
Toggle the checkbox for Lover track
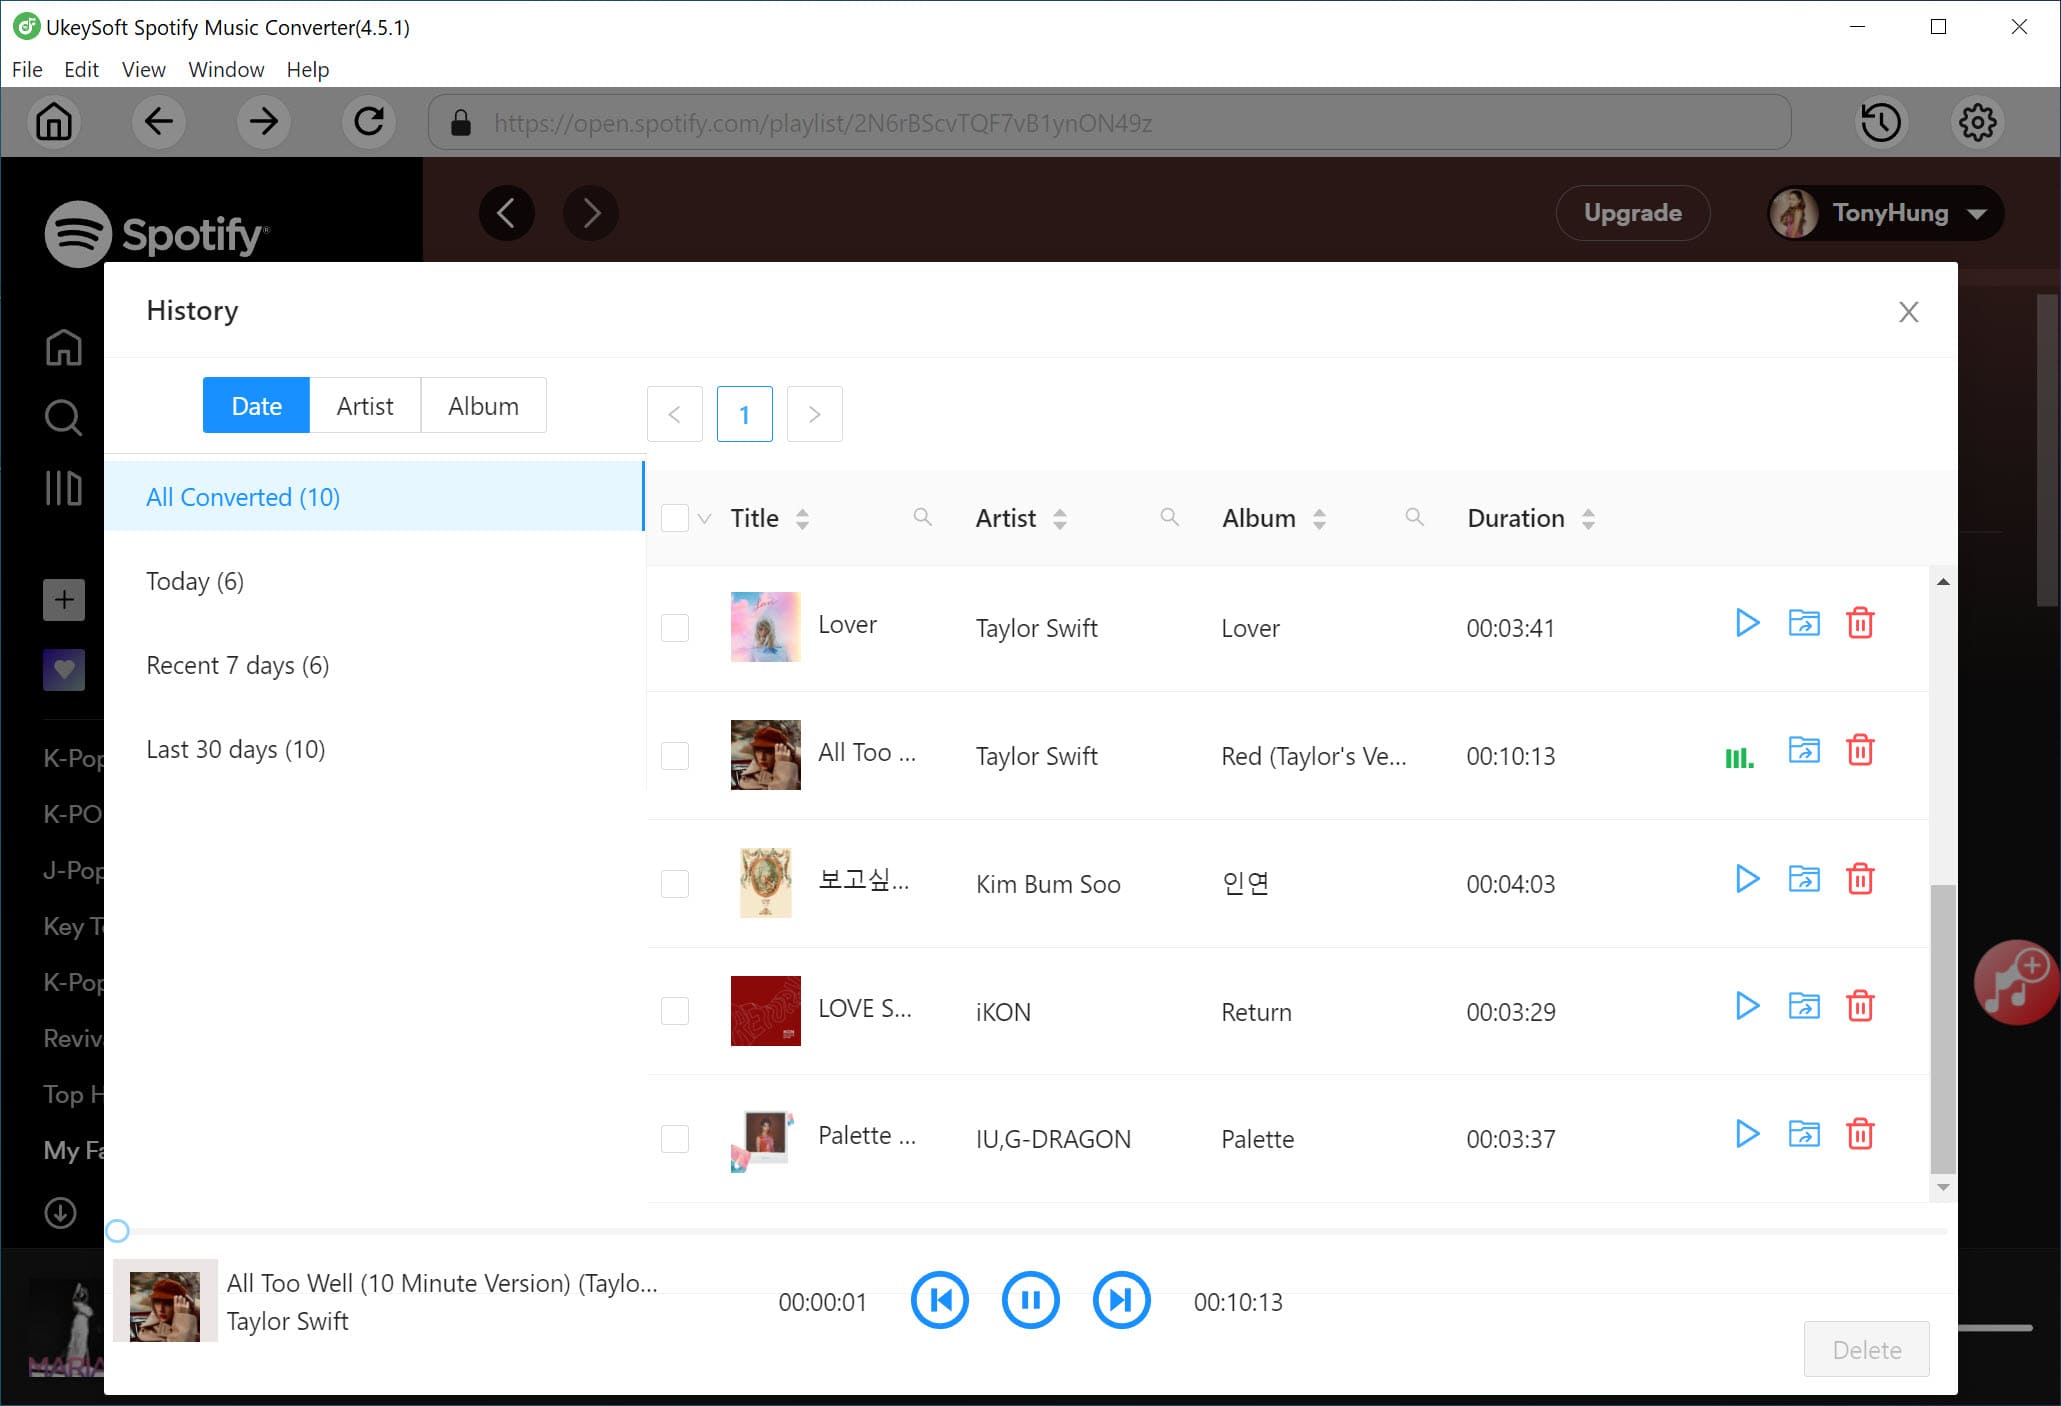point(677,626)
